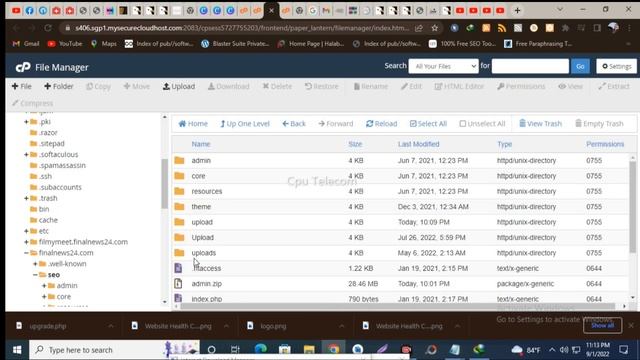The image size is (640, 360).
Task: Click the Permissions toolbar item
Action: click(x=521, y=86)
